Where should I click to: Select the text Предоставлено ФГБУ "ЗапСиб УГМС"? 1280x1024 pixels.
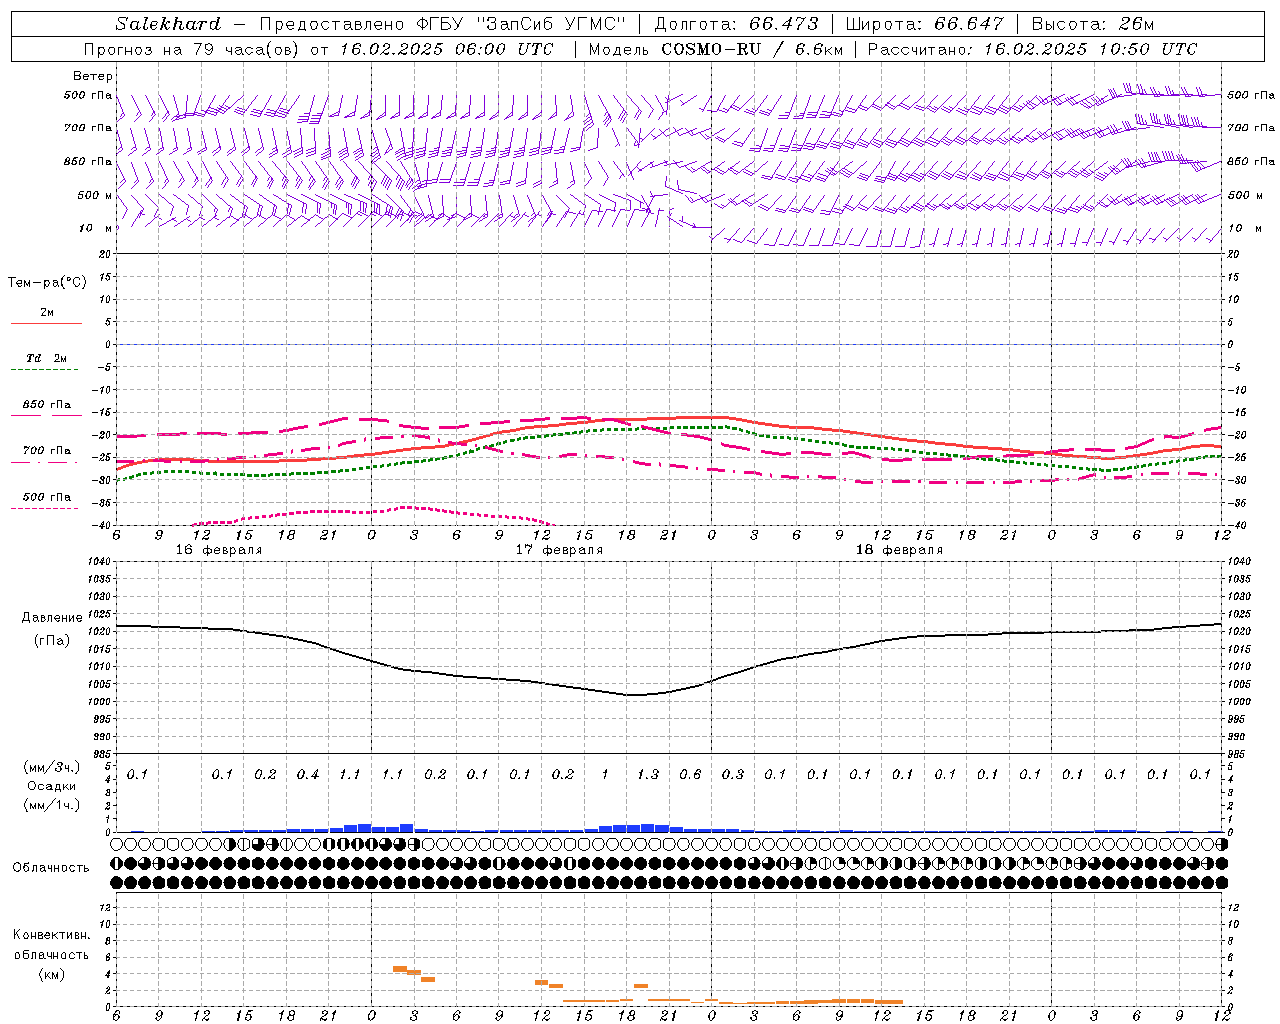pyautogui.click(x=442, y=24)
